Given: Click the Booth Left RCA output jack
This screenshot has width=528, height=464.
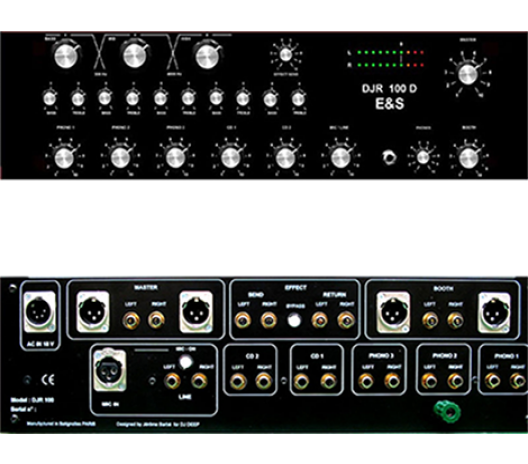Looking at the screenshot, I should pyautogui.click(x=430, y=320).
